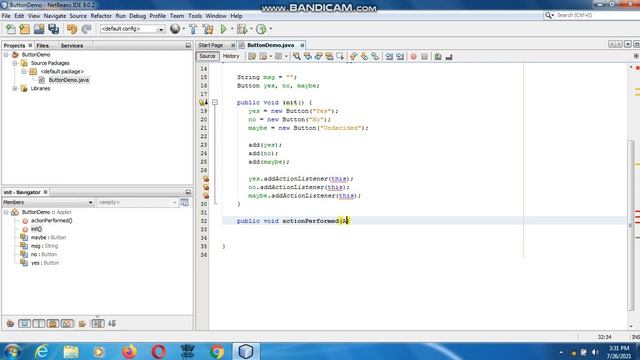Click the Toggle Bookmark editor toolbar icon

click(x=375, y=57)
